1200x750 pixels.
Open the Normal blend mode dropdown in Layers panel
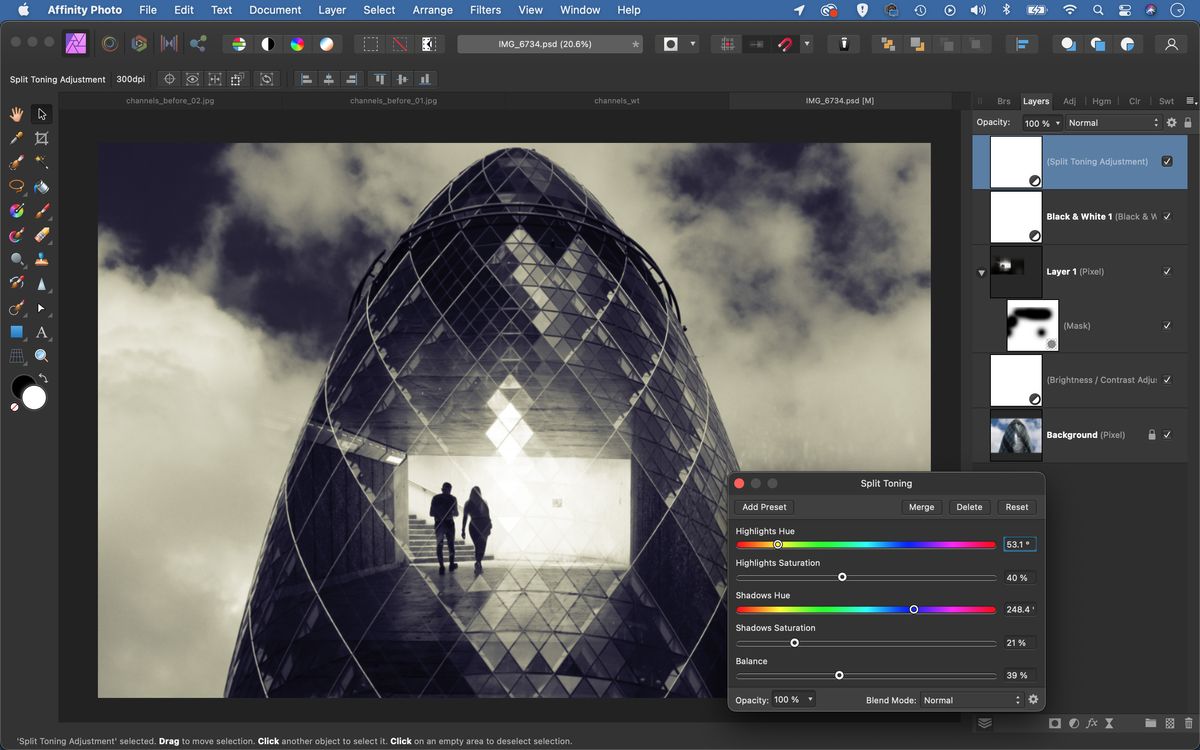[1110, 122]
